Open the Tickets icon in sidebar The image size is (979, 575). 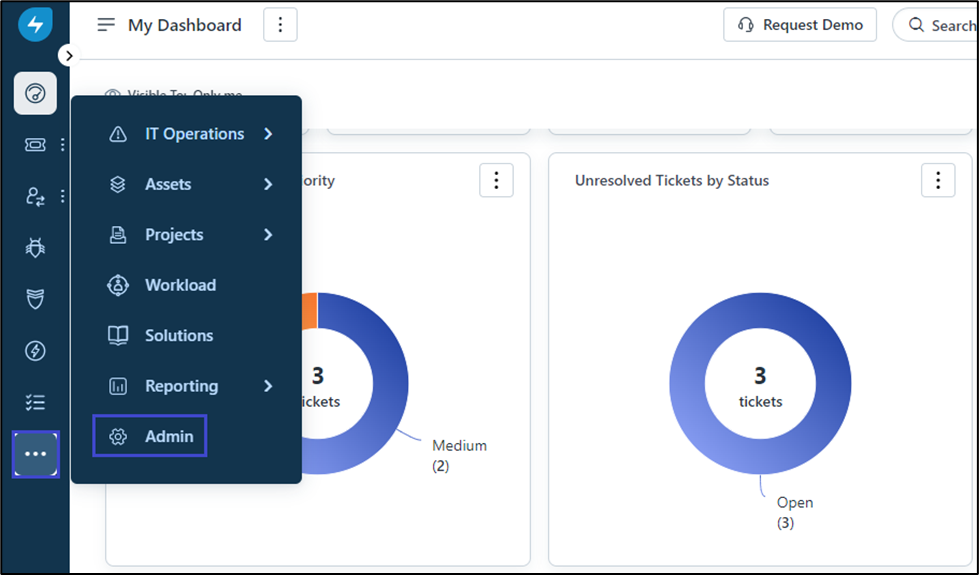[x=35, y=145]
